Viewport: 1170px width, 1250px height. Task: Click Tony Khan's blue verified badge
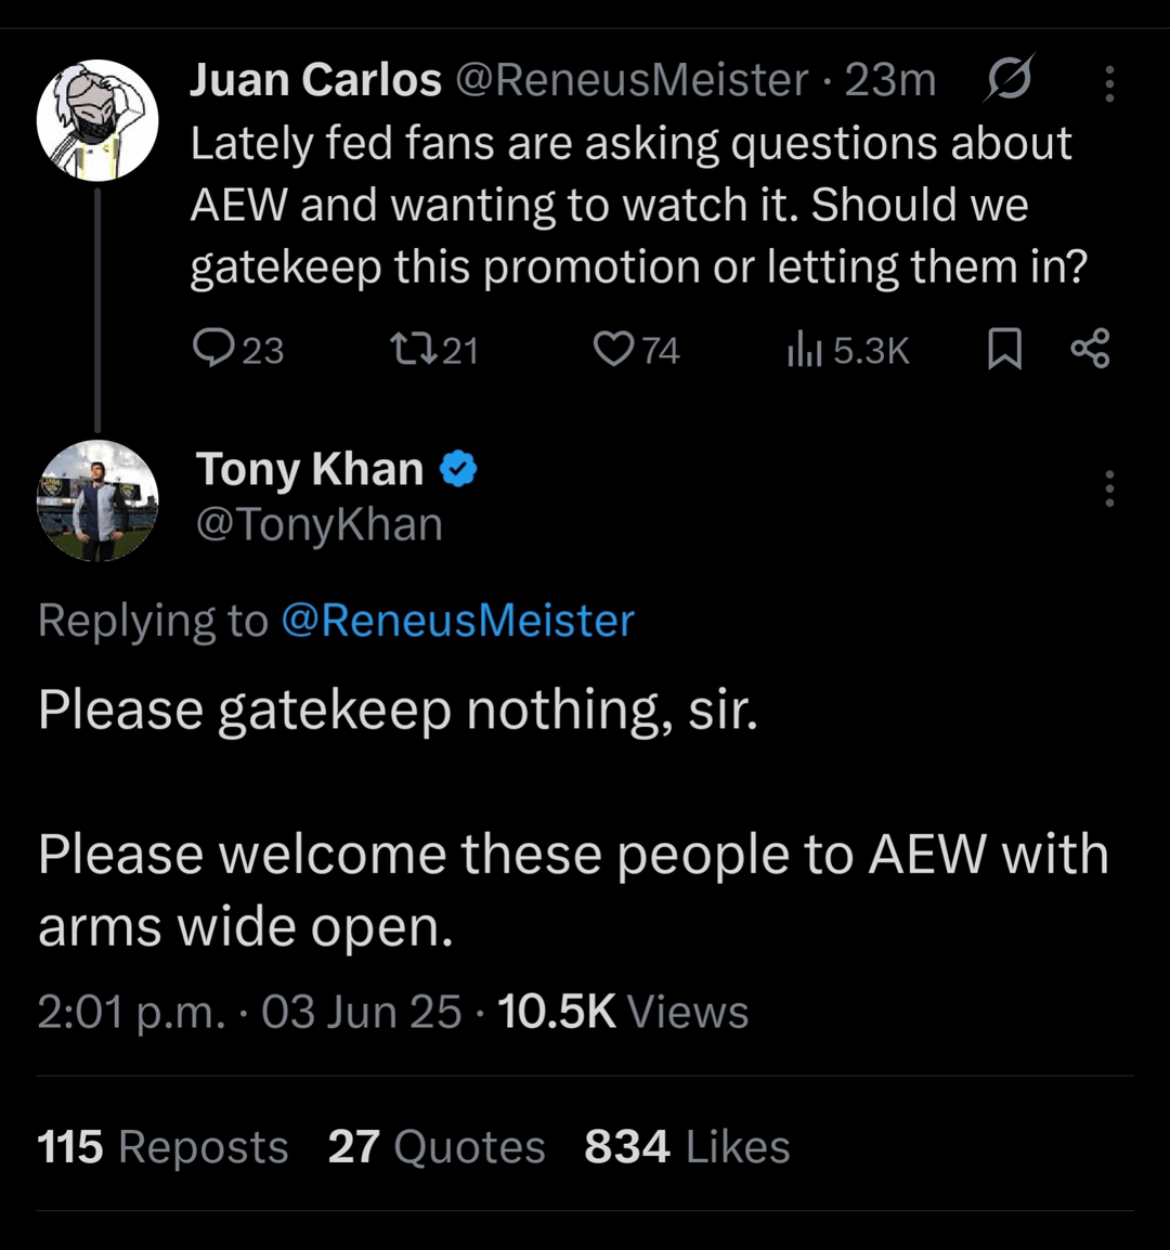click(x=458, y=469)
